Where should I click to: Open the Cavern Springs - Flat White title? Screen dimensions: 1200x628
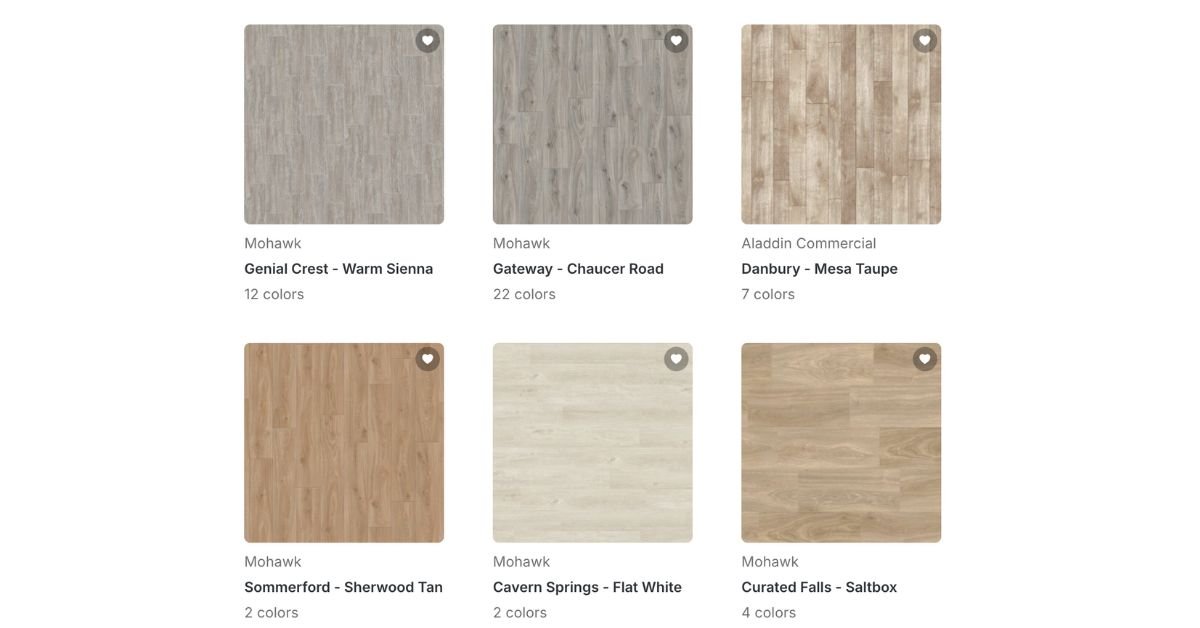coord(587,587)
